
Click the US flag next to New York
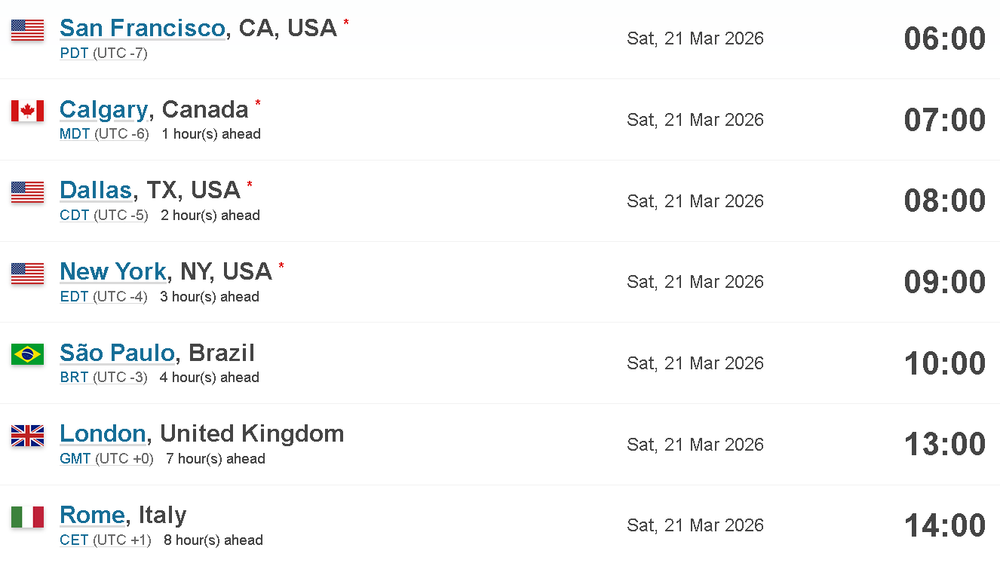[27, 273]
